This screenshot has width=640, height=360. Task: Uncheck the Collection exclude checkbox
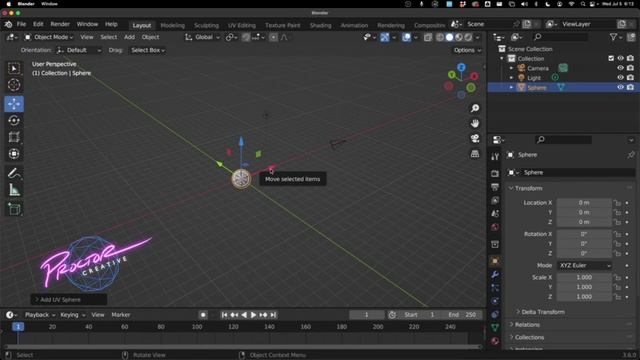tap(611, 58)
